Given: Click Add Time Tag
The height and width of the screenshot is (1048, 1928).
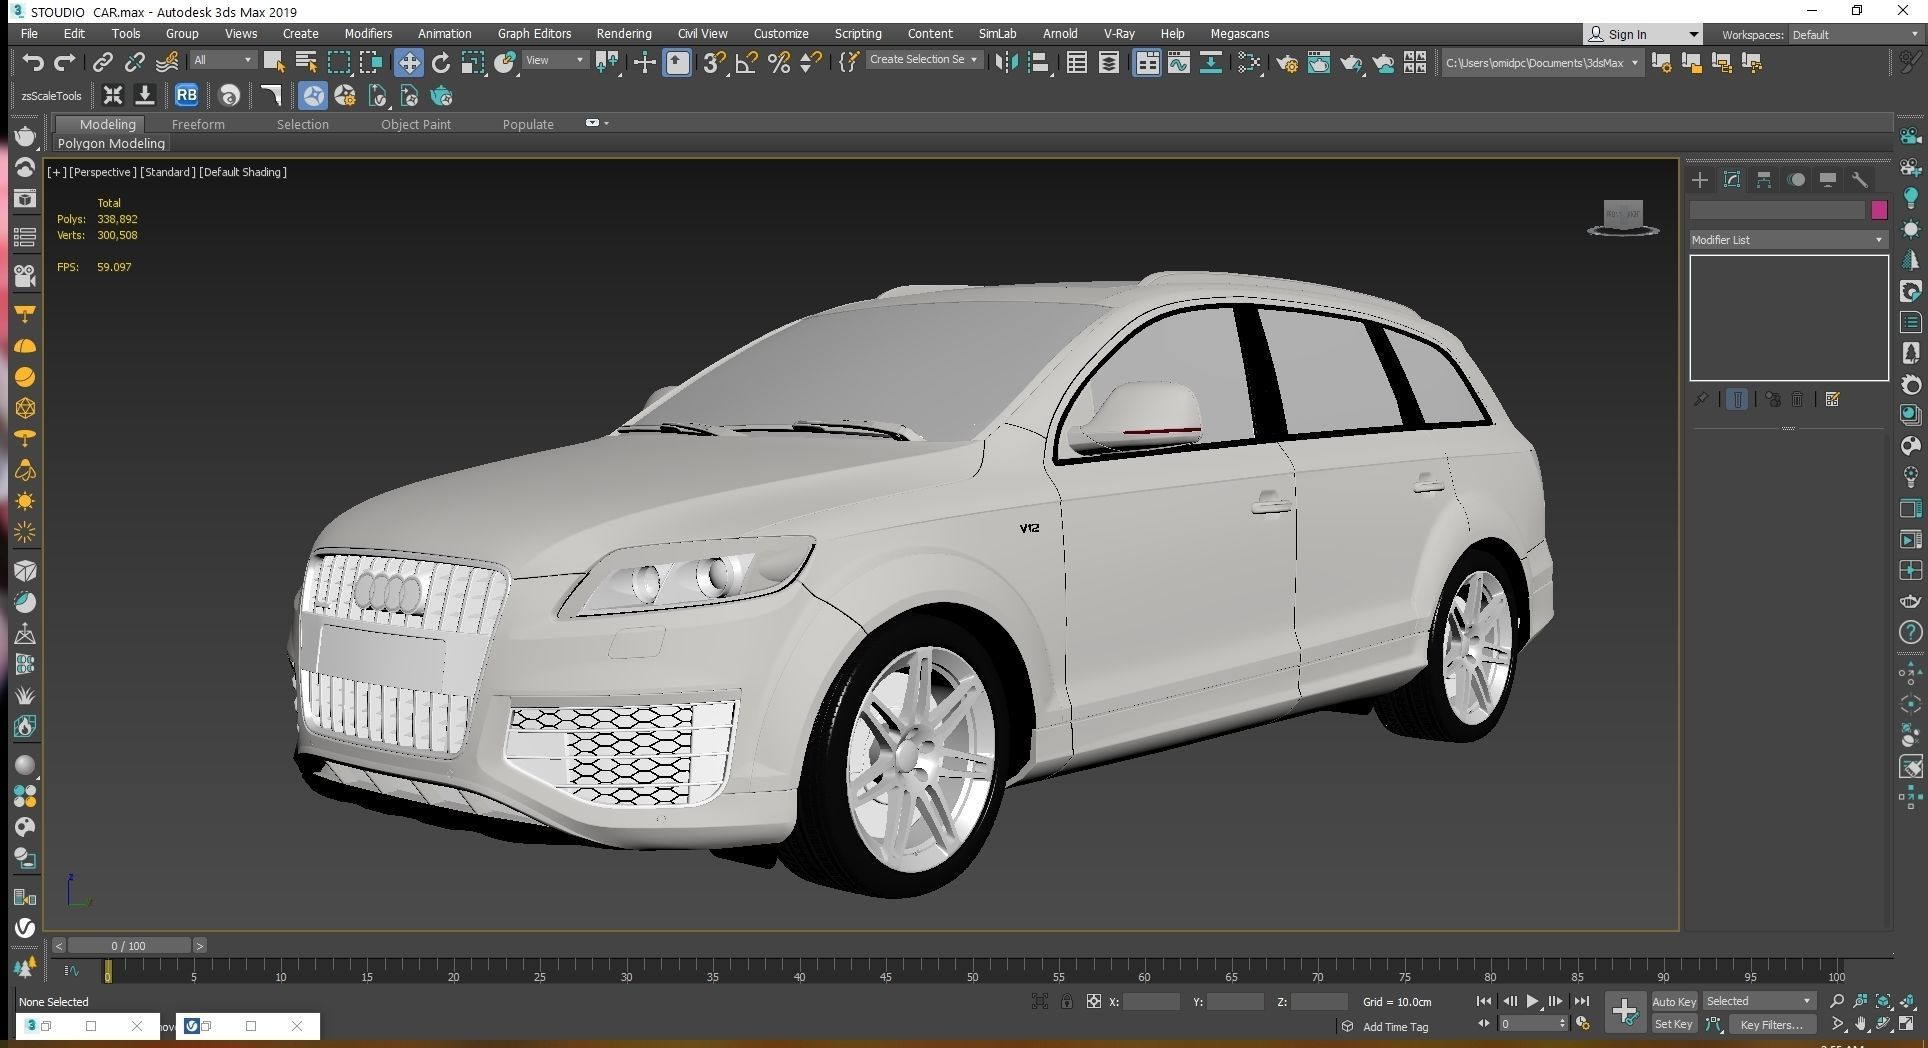Looking at the screenshot, I should (1395, 1027).
